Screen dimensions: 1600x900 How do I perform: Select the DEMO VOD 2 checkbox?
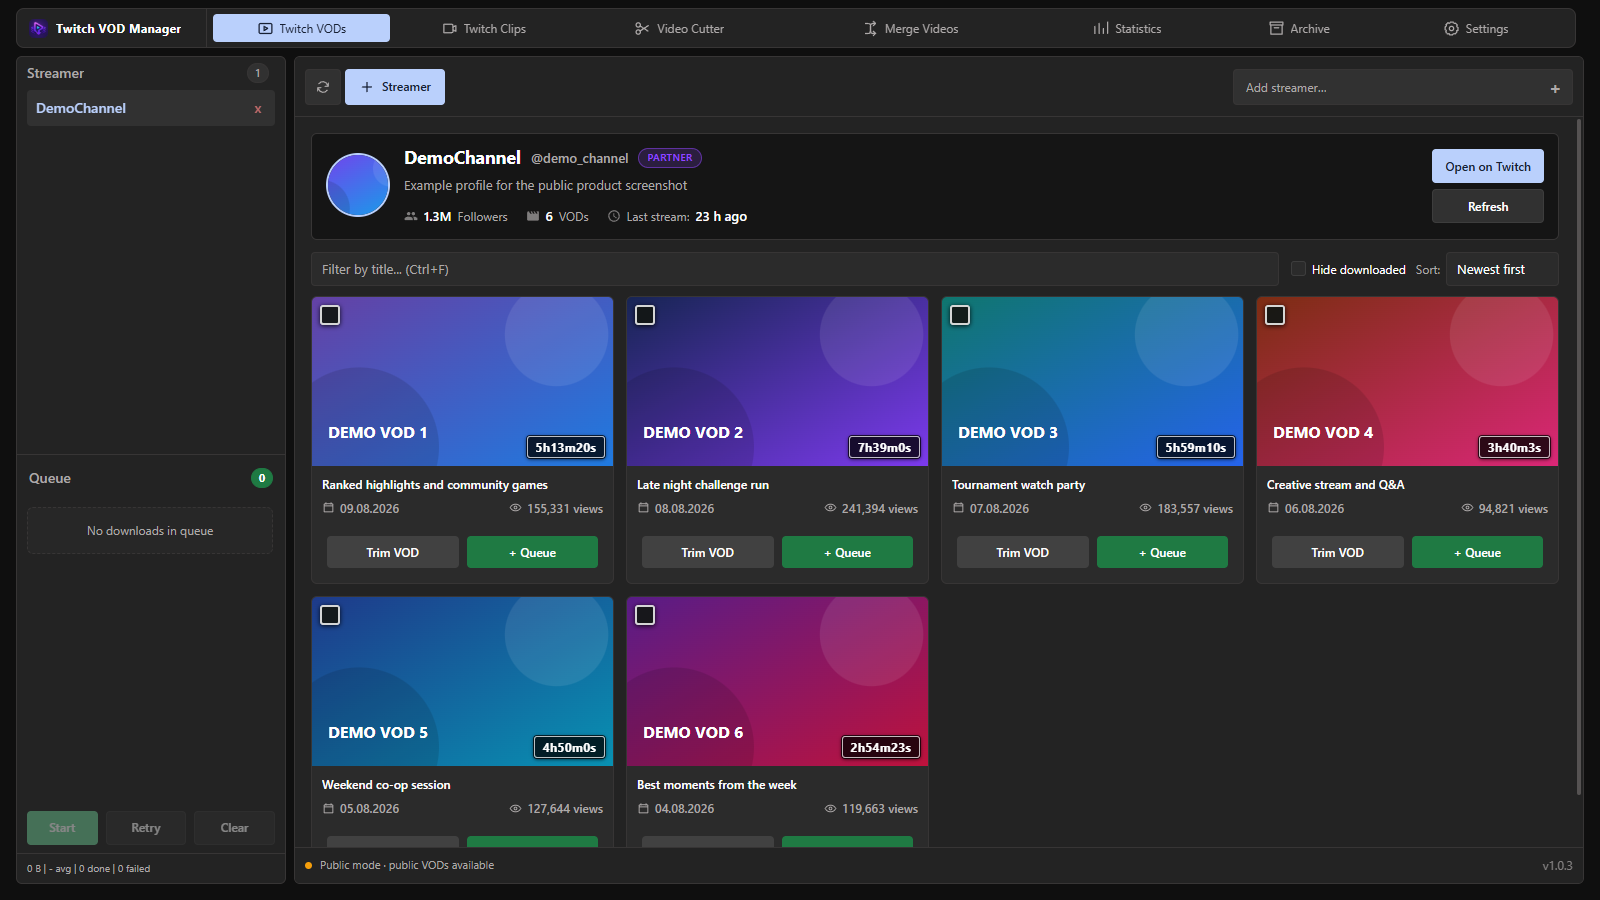click(x=645, y=315)
